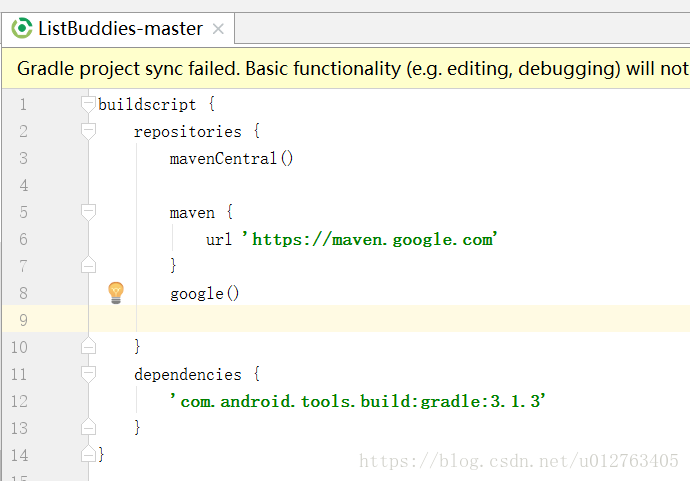Click line number 4 in gutter
690x481 pixels.
coord(23,186)
